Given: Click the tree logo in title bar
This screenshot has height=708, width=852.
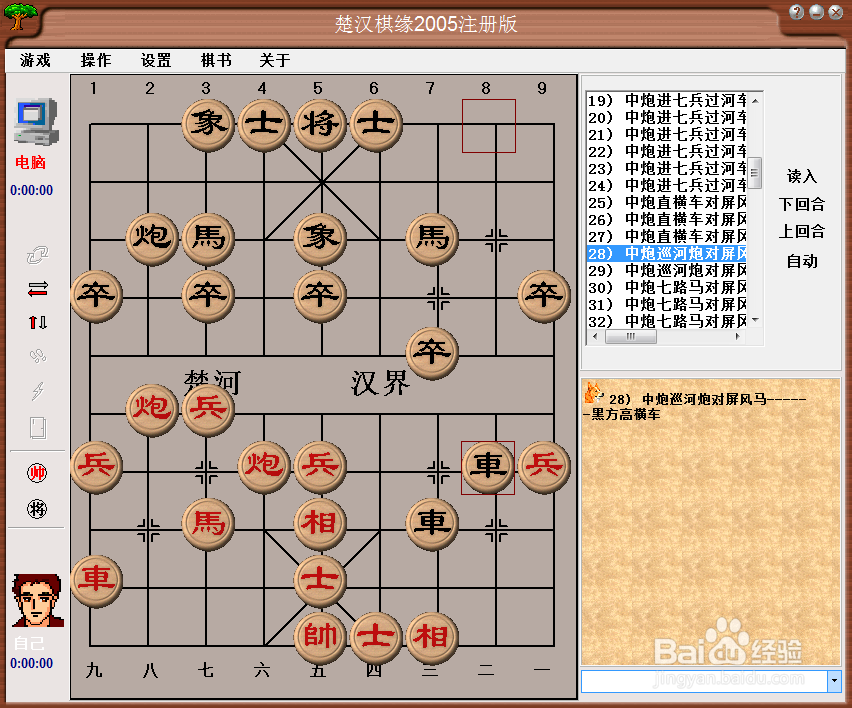Looking at the screenshot, I should 20,16.
